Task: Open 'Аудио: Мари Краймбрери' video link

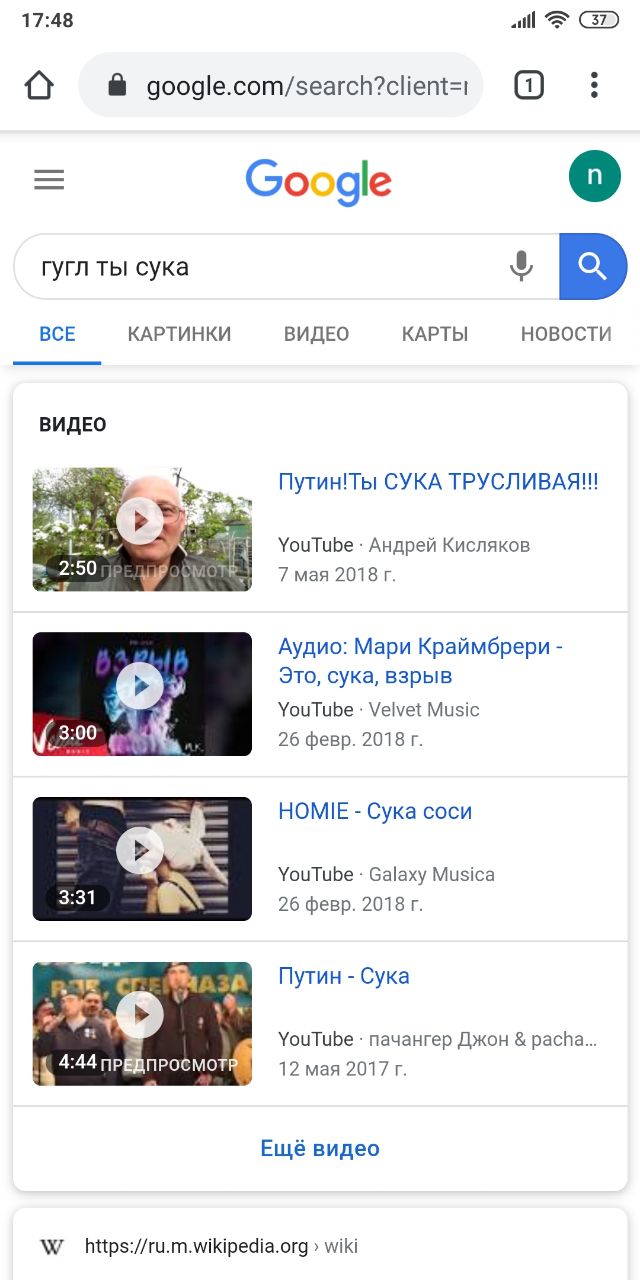Action: coord(420,661)
